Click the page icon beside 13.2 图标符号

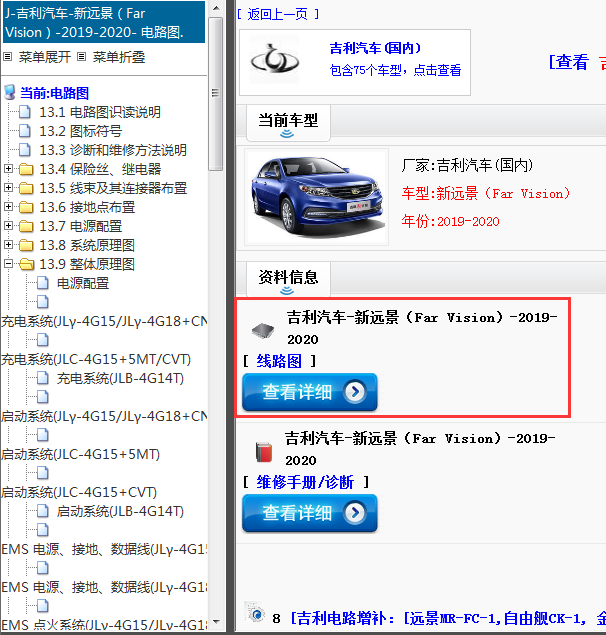(x=25, y=131)
